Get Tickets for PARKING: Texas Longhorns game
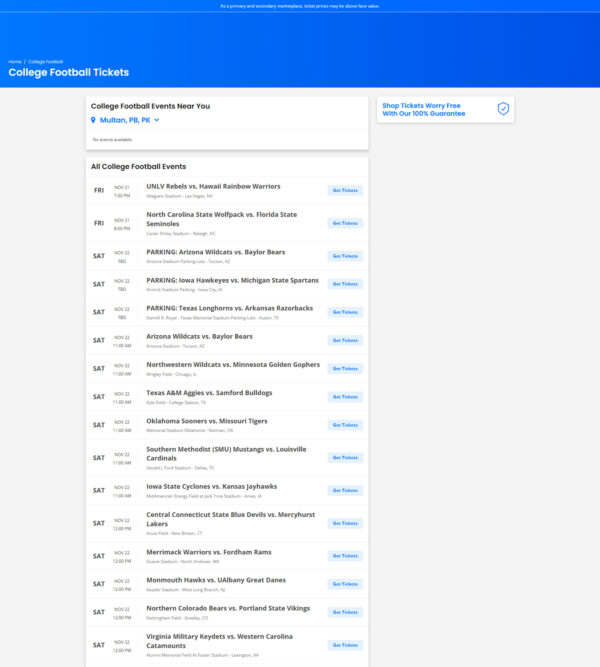This screenshot has width=600, height=667. click(x=345, y=312)
